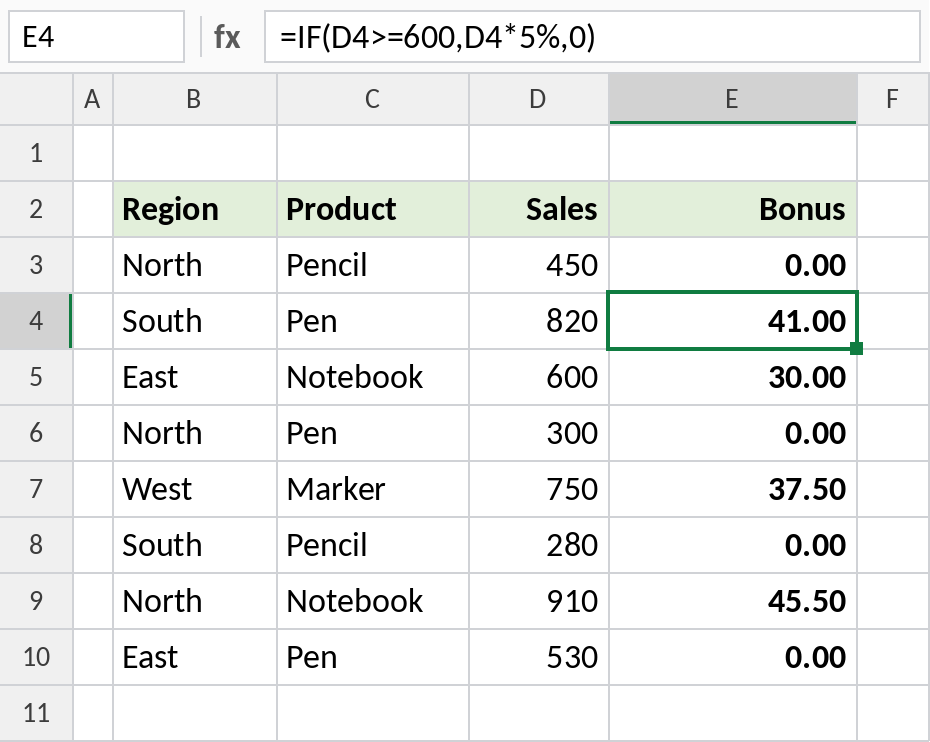Click the South cell in row 4

point(195,321)
